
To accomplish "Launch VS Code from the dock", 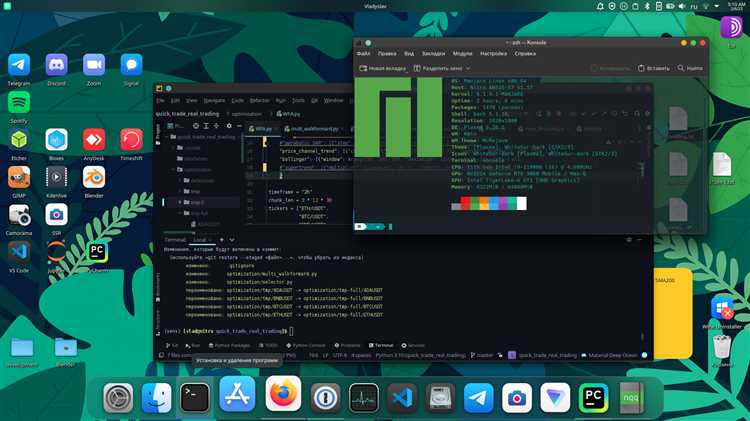I will click(x=402, y=398).
